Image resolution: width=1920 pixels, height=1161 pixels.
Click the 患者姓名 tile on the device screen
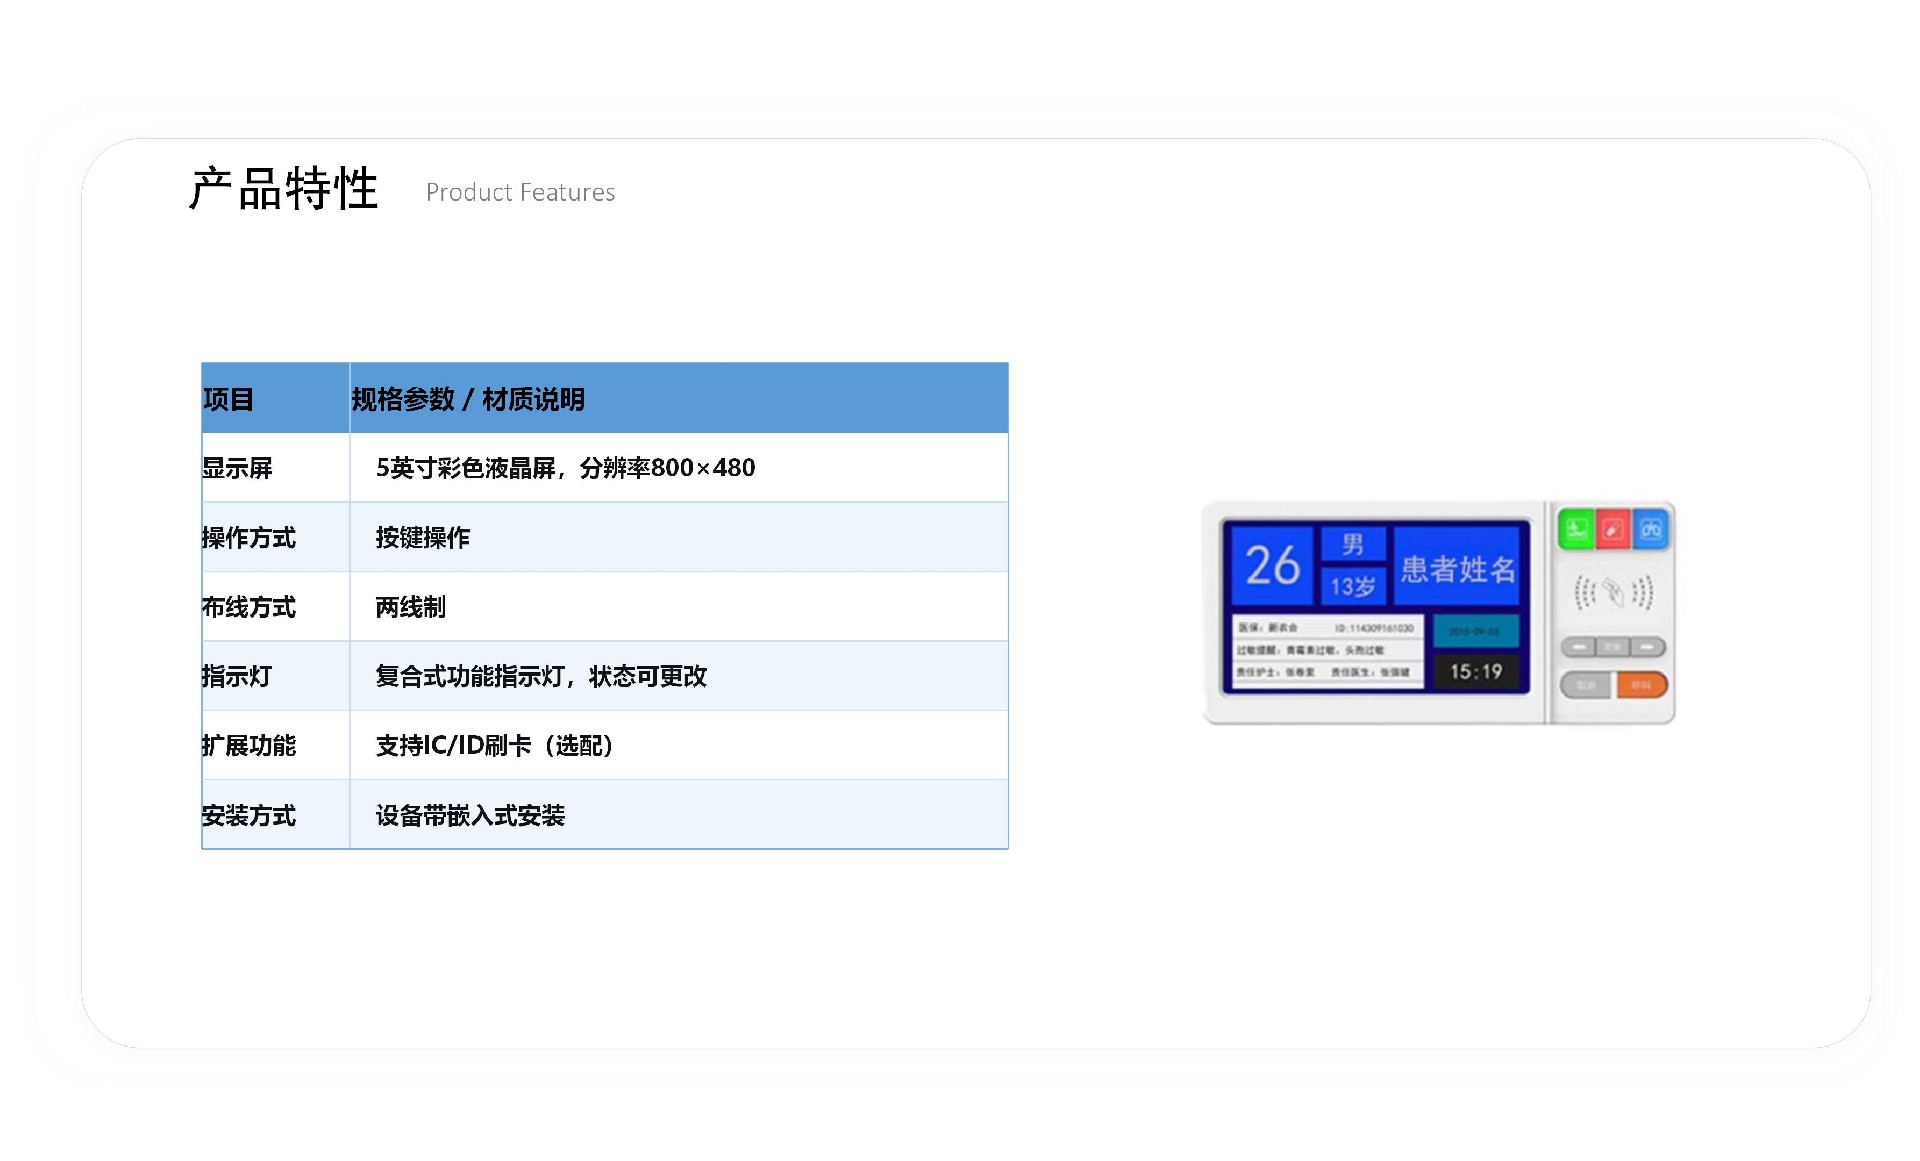click(1457, 567)
